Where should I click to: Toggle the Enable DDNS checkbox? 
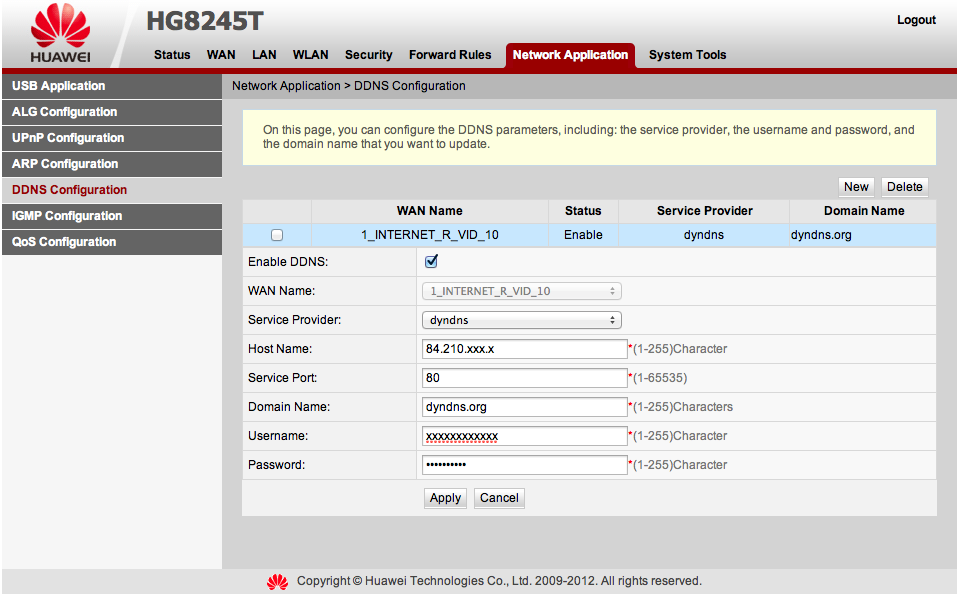point(431,261)
